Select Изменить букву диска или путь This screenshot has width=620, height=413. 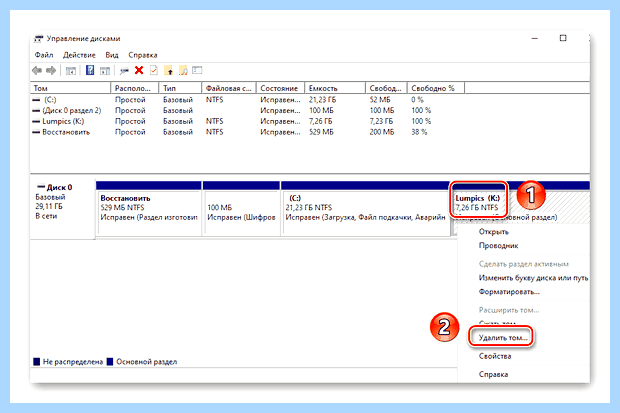point(533,278)
